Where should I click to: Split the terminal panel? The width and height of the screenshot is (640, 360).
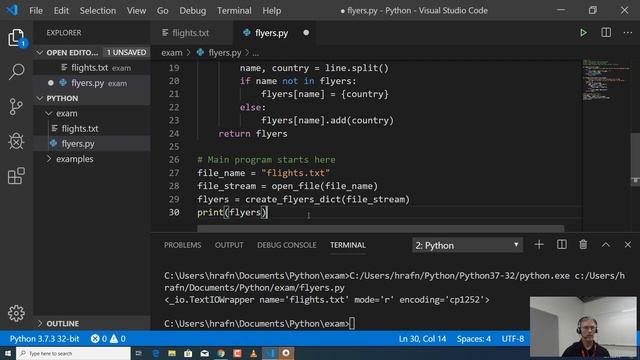[x=562, y=244]
